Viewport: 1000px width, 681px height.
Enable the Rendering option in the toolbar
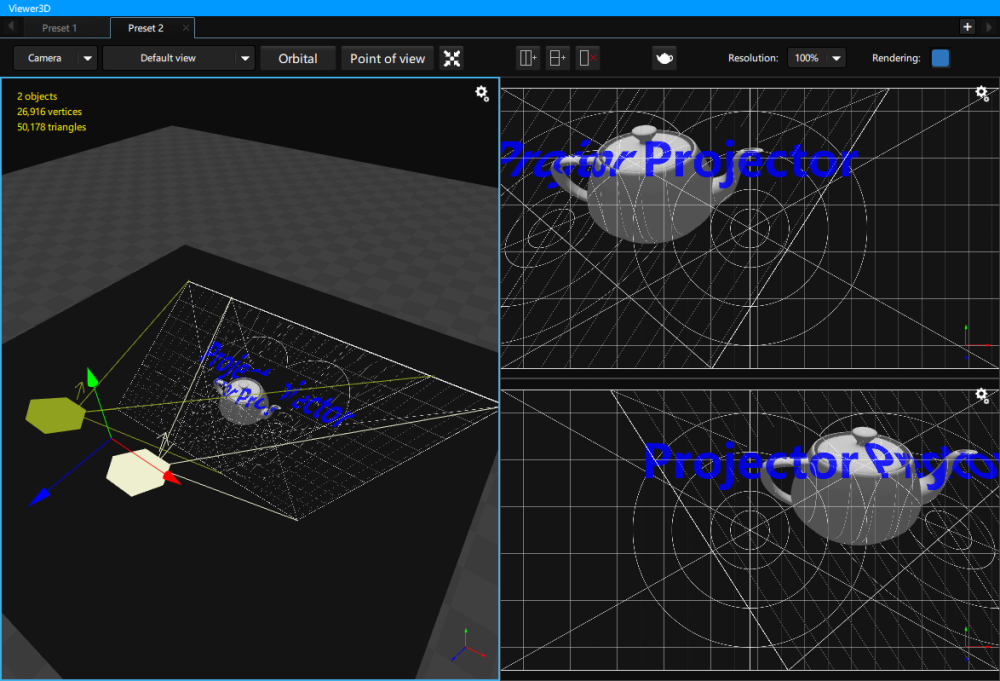coord(939,58)
